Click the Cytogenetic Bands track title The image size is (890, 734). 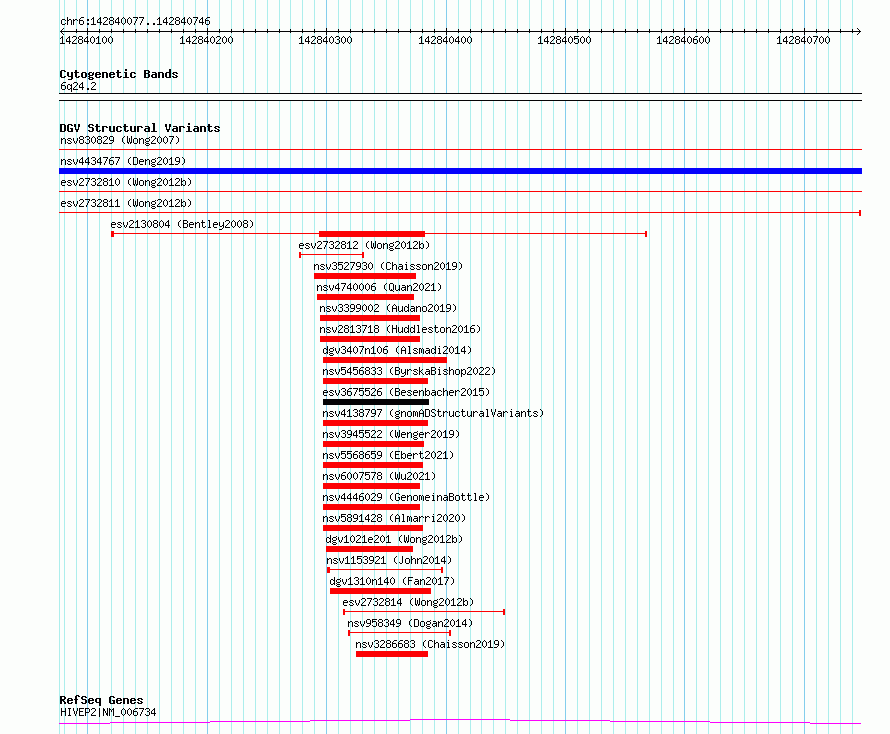(x=119, y=74)
